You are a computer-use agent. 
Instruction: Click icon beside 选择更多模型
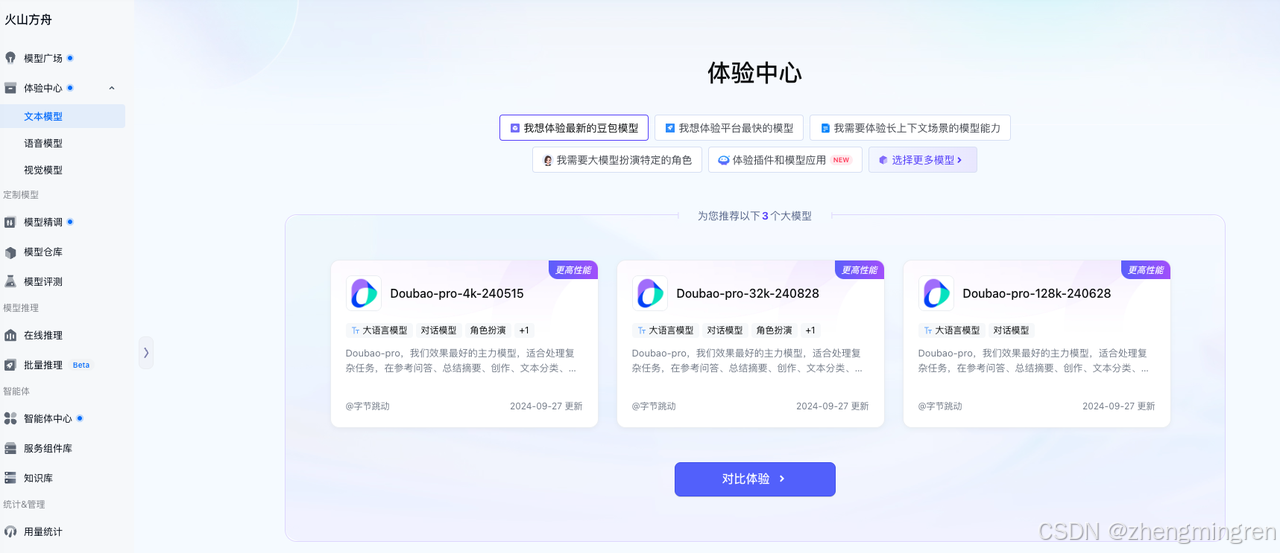click(883, 160)
